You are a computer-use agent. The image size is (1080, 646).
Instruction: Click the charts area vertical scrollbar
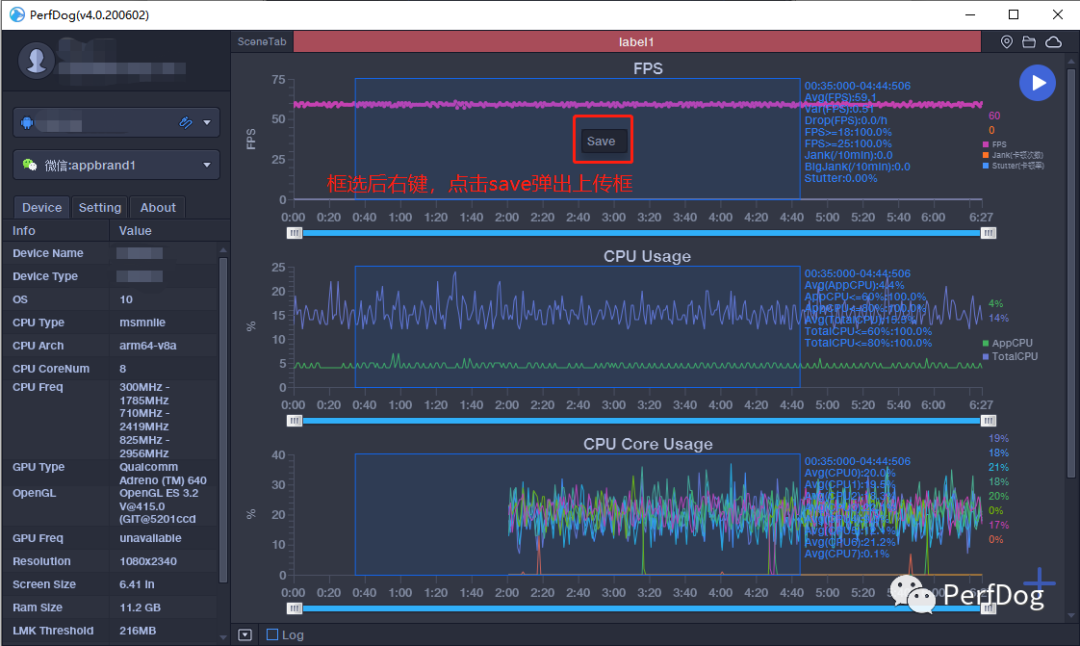coord(1070,272)
